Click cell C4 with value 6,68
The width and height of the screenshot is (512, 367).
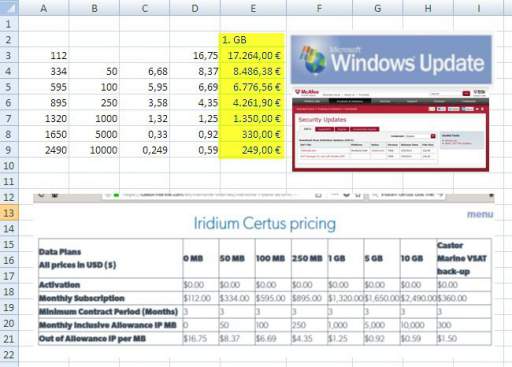click(x=145, y=71)
